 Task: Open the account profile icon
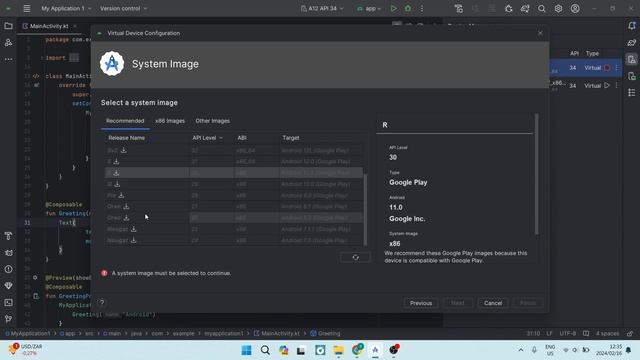(575, 9)
